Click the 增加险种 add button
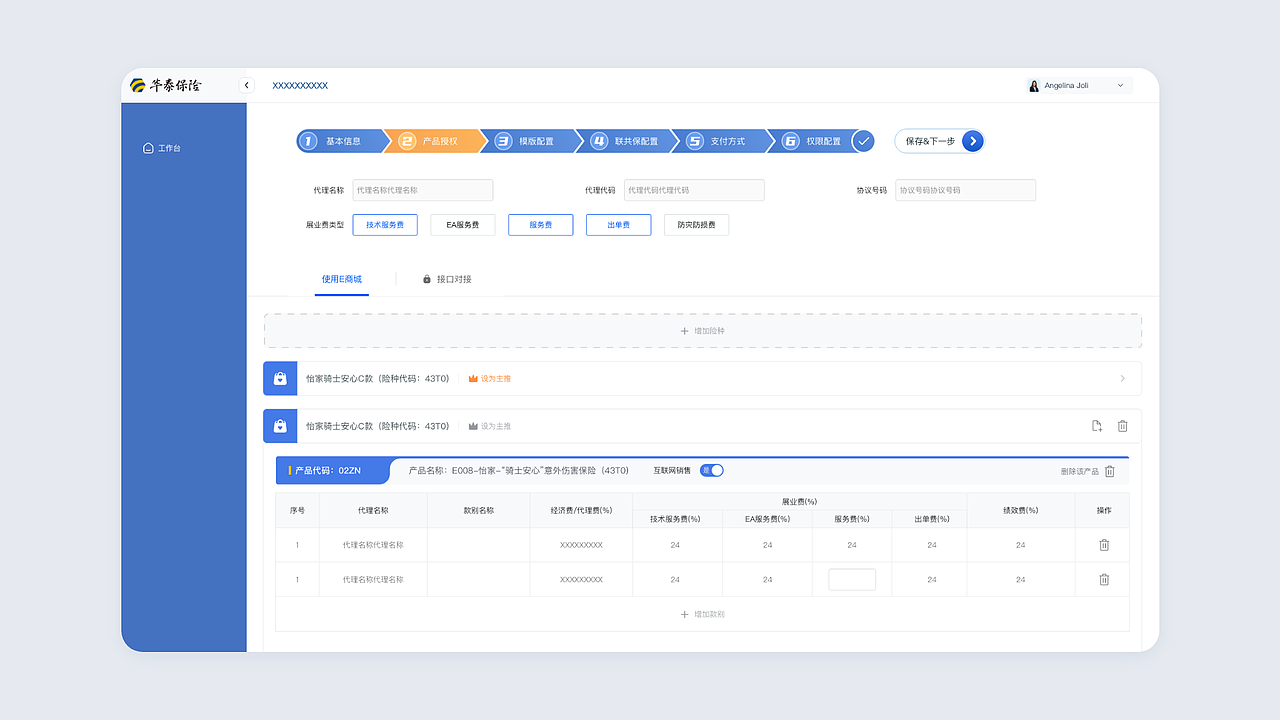 703,330
